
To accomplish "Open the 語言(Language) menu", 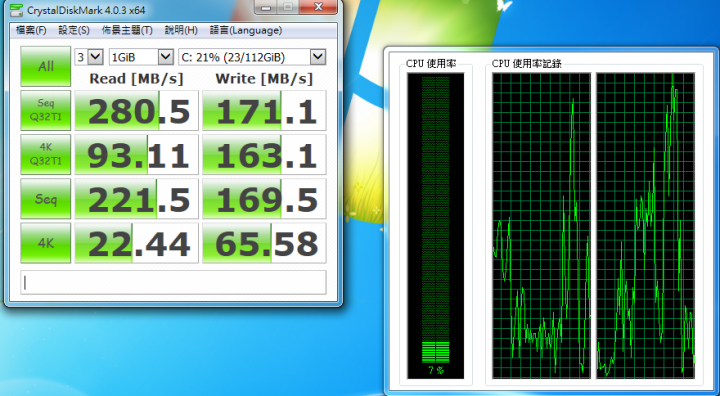I will point(246,30).
